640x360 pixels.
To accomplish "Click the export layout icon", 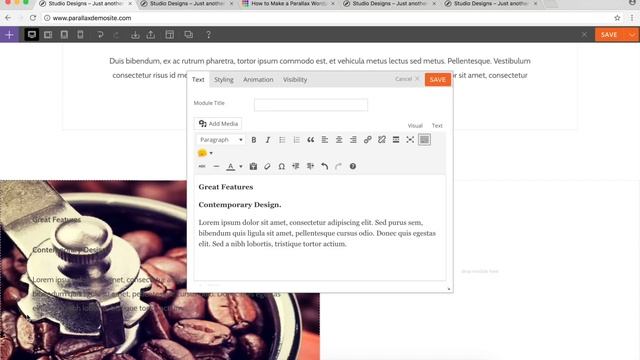I will coord(151,35).
